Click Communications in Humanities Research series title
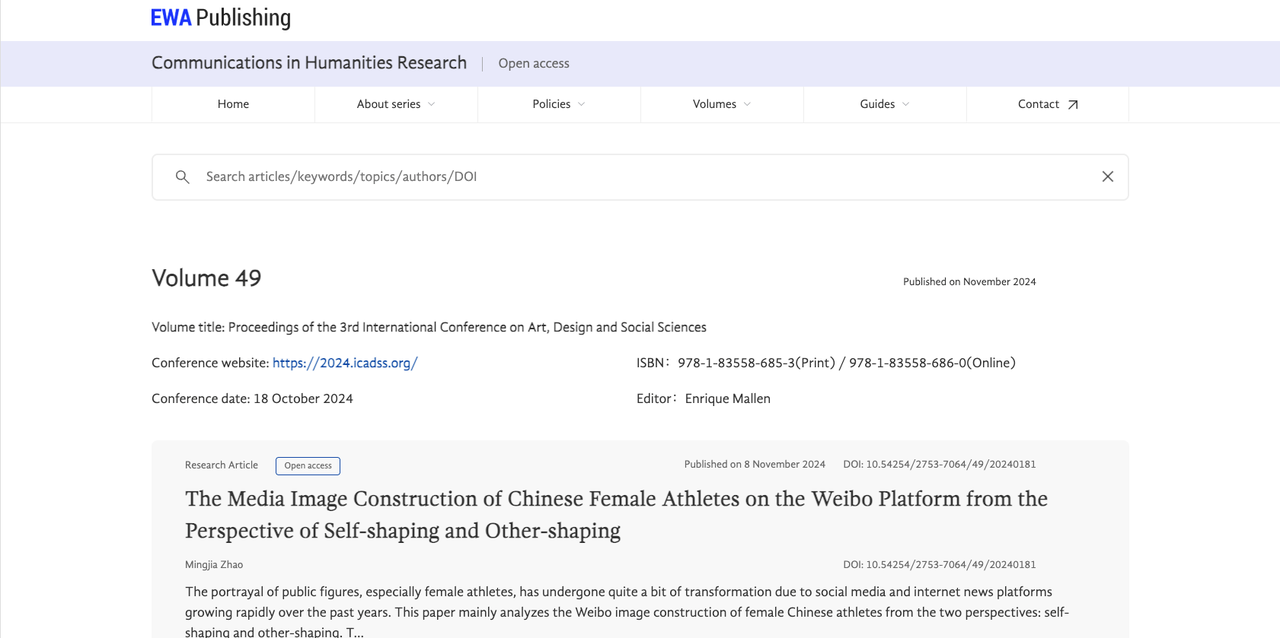Screen dimensions: 1280x638 tap(309, 63)
